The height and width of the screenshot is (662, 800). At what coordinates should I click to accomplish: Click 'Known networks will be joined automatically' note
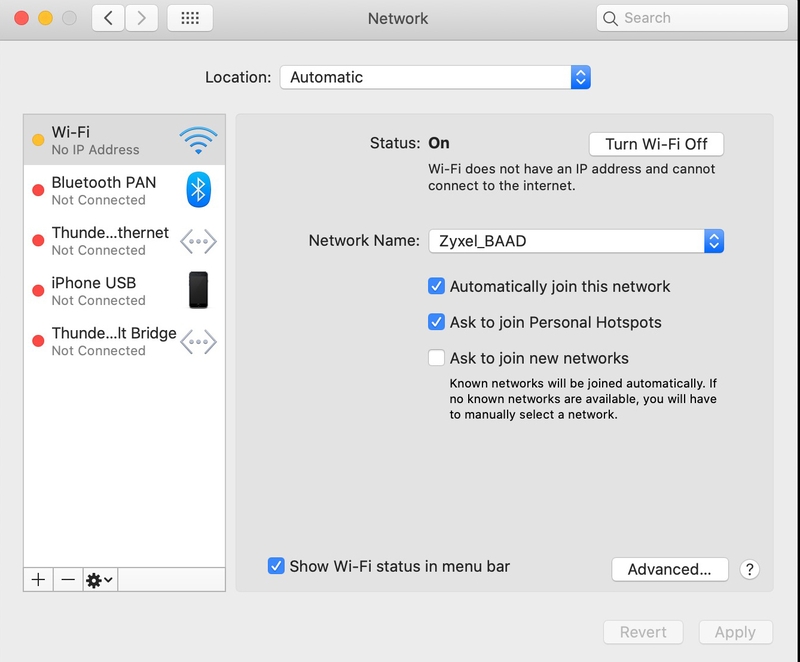click(x=583, y=399)
